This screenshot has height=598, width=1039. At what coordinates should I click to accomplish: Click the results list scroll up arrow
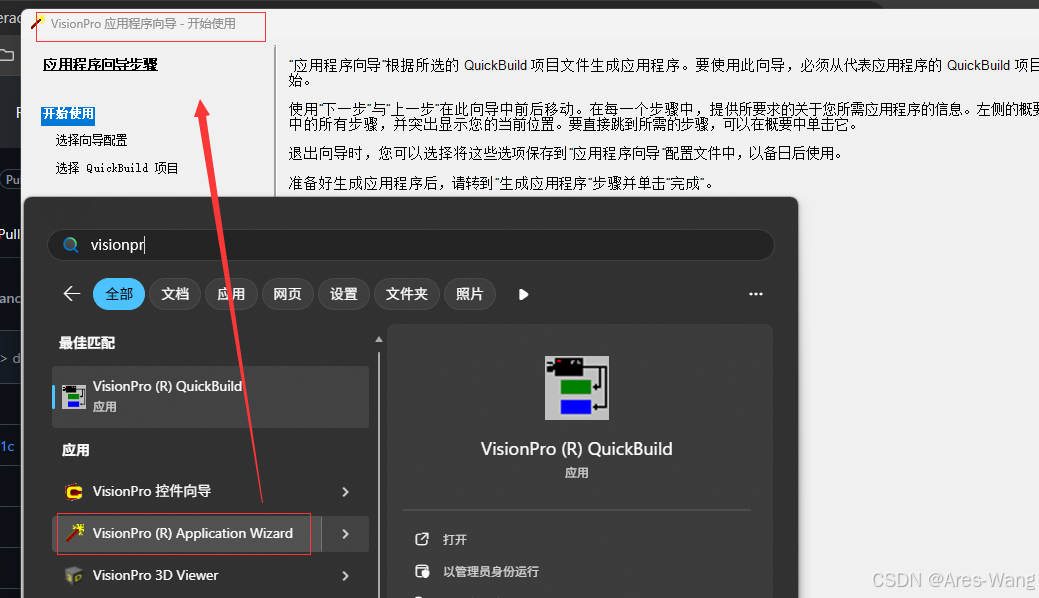click(379, 339)
